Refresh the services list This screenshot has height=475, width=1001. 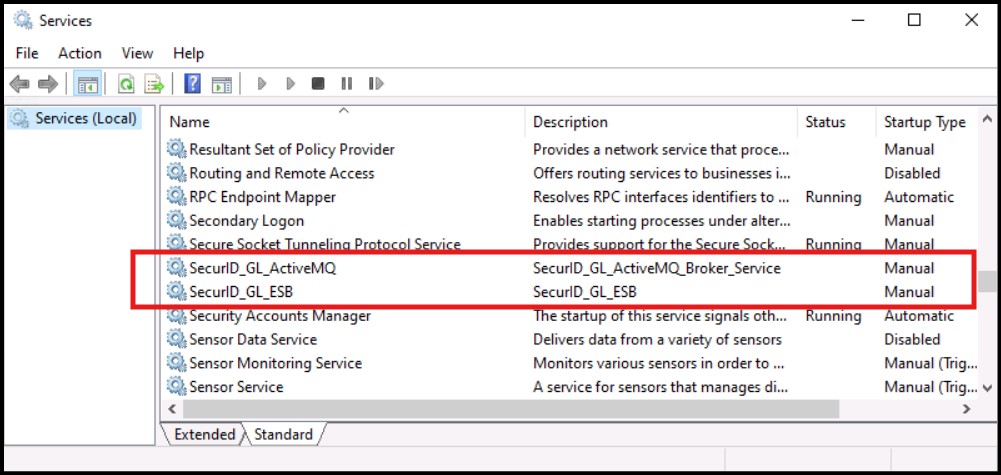pos(127,84)
